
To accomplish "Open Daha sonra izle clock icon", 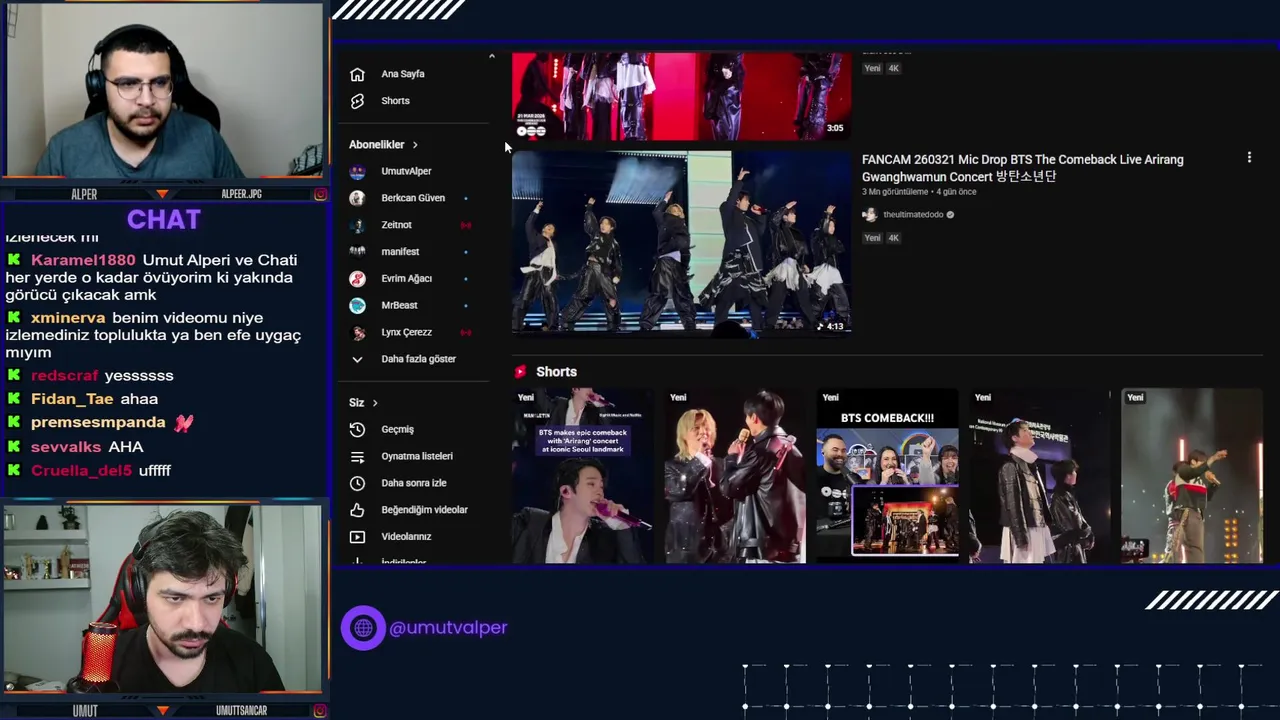I will (x=357, y=483).
